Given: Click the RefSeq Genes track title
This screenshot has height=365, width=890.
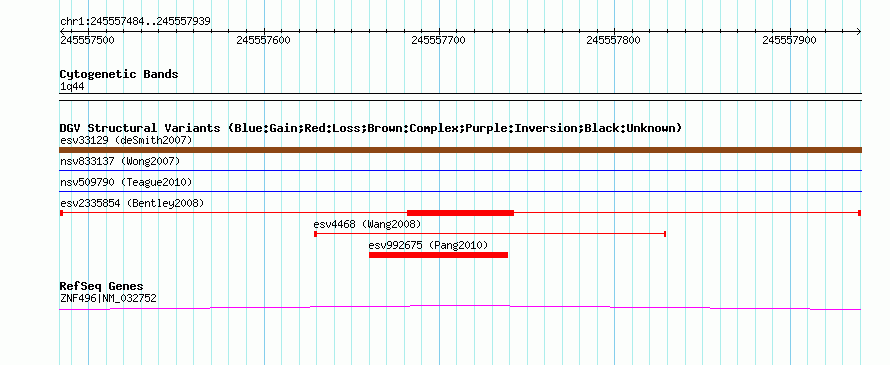Looking at the screenshot, I should [102, 286].
